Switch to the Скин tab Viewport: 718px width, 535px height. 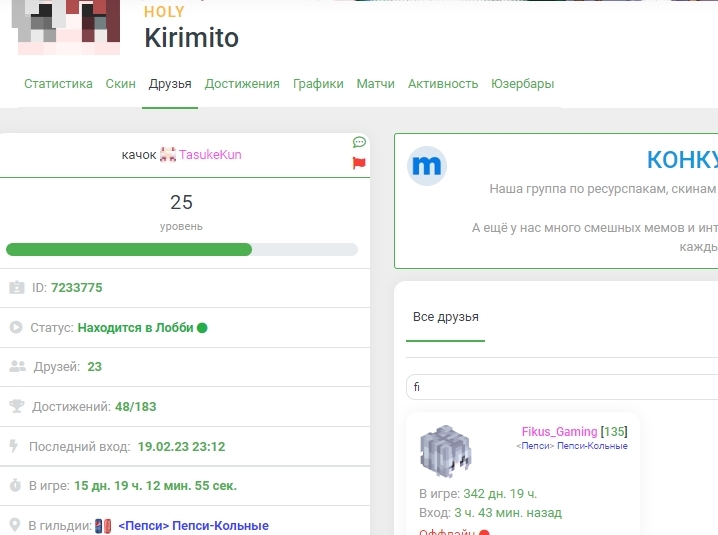click(121, 84)
